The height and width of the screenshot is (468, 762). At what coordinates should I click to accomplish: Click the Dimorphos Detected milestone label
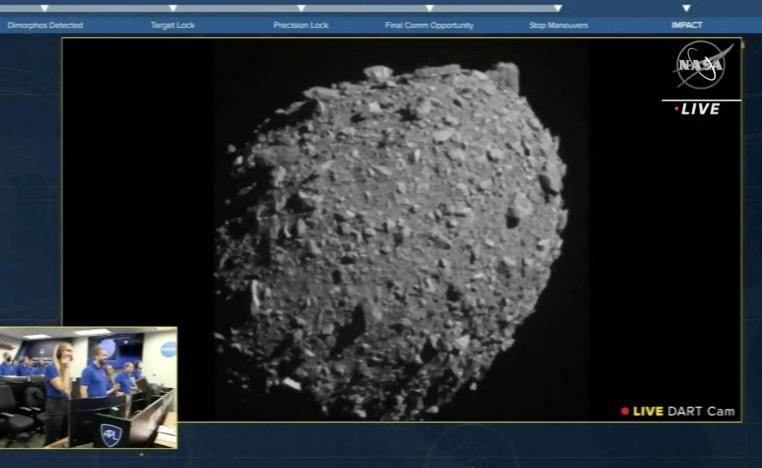click(45, 25)
